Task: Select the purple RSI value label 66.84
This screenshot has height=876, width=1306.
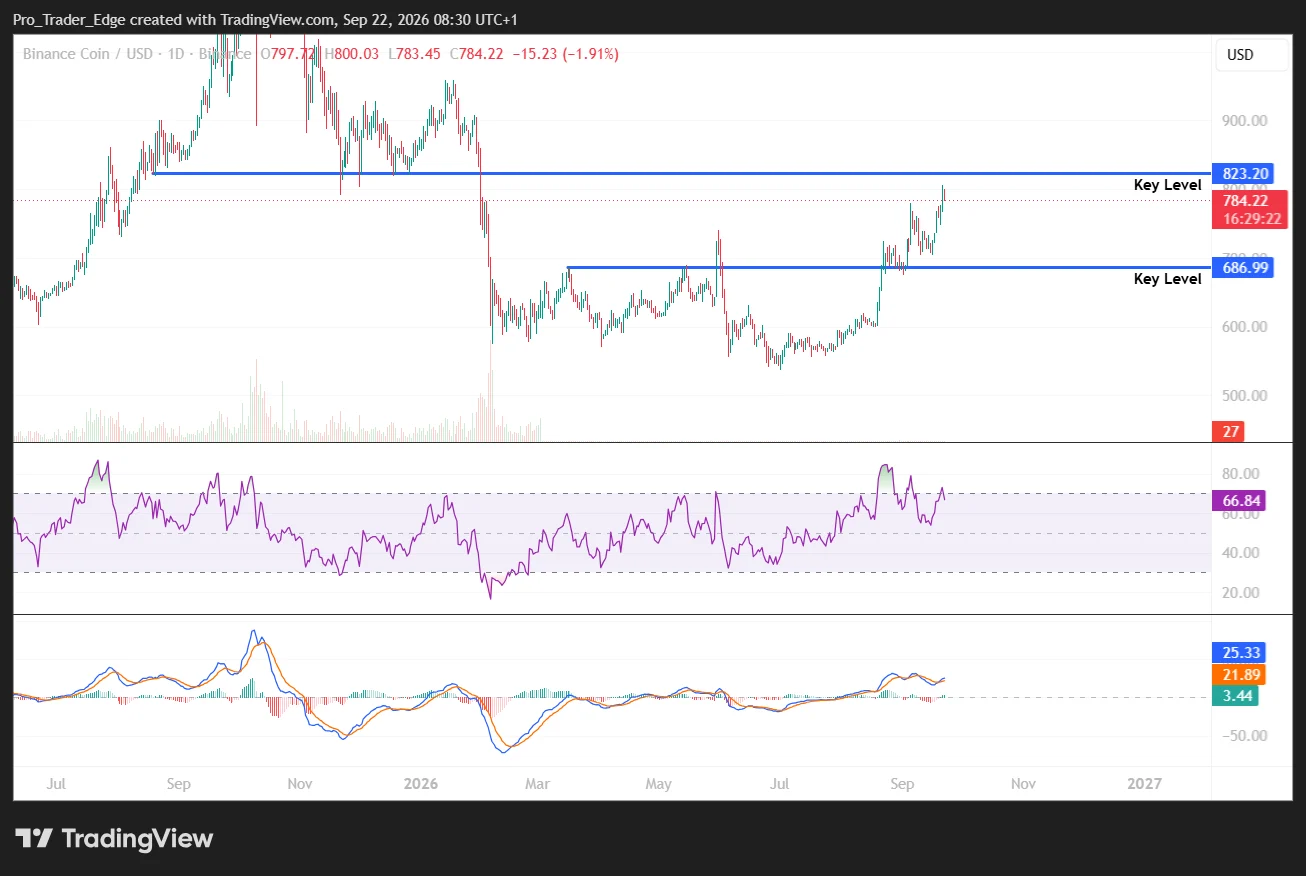Action: (x=1238, y=500)
